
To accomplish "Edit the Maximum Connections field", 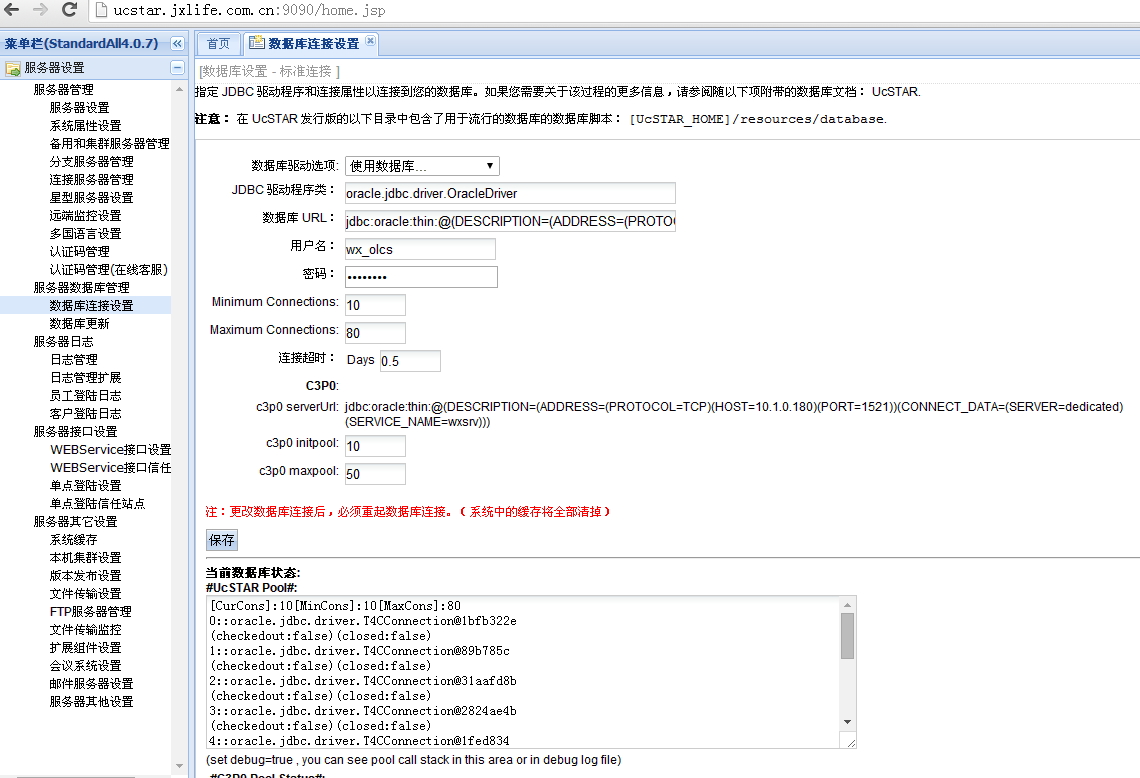I will (375, 333).
